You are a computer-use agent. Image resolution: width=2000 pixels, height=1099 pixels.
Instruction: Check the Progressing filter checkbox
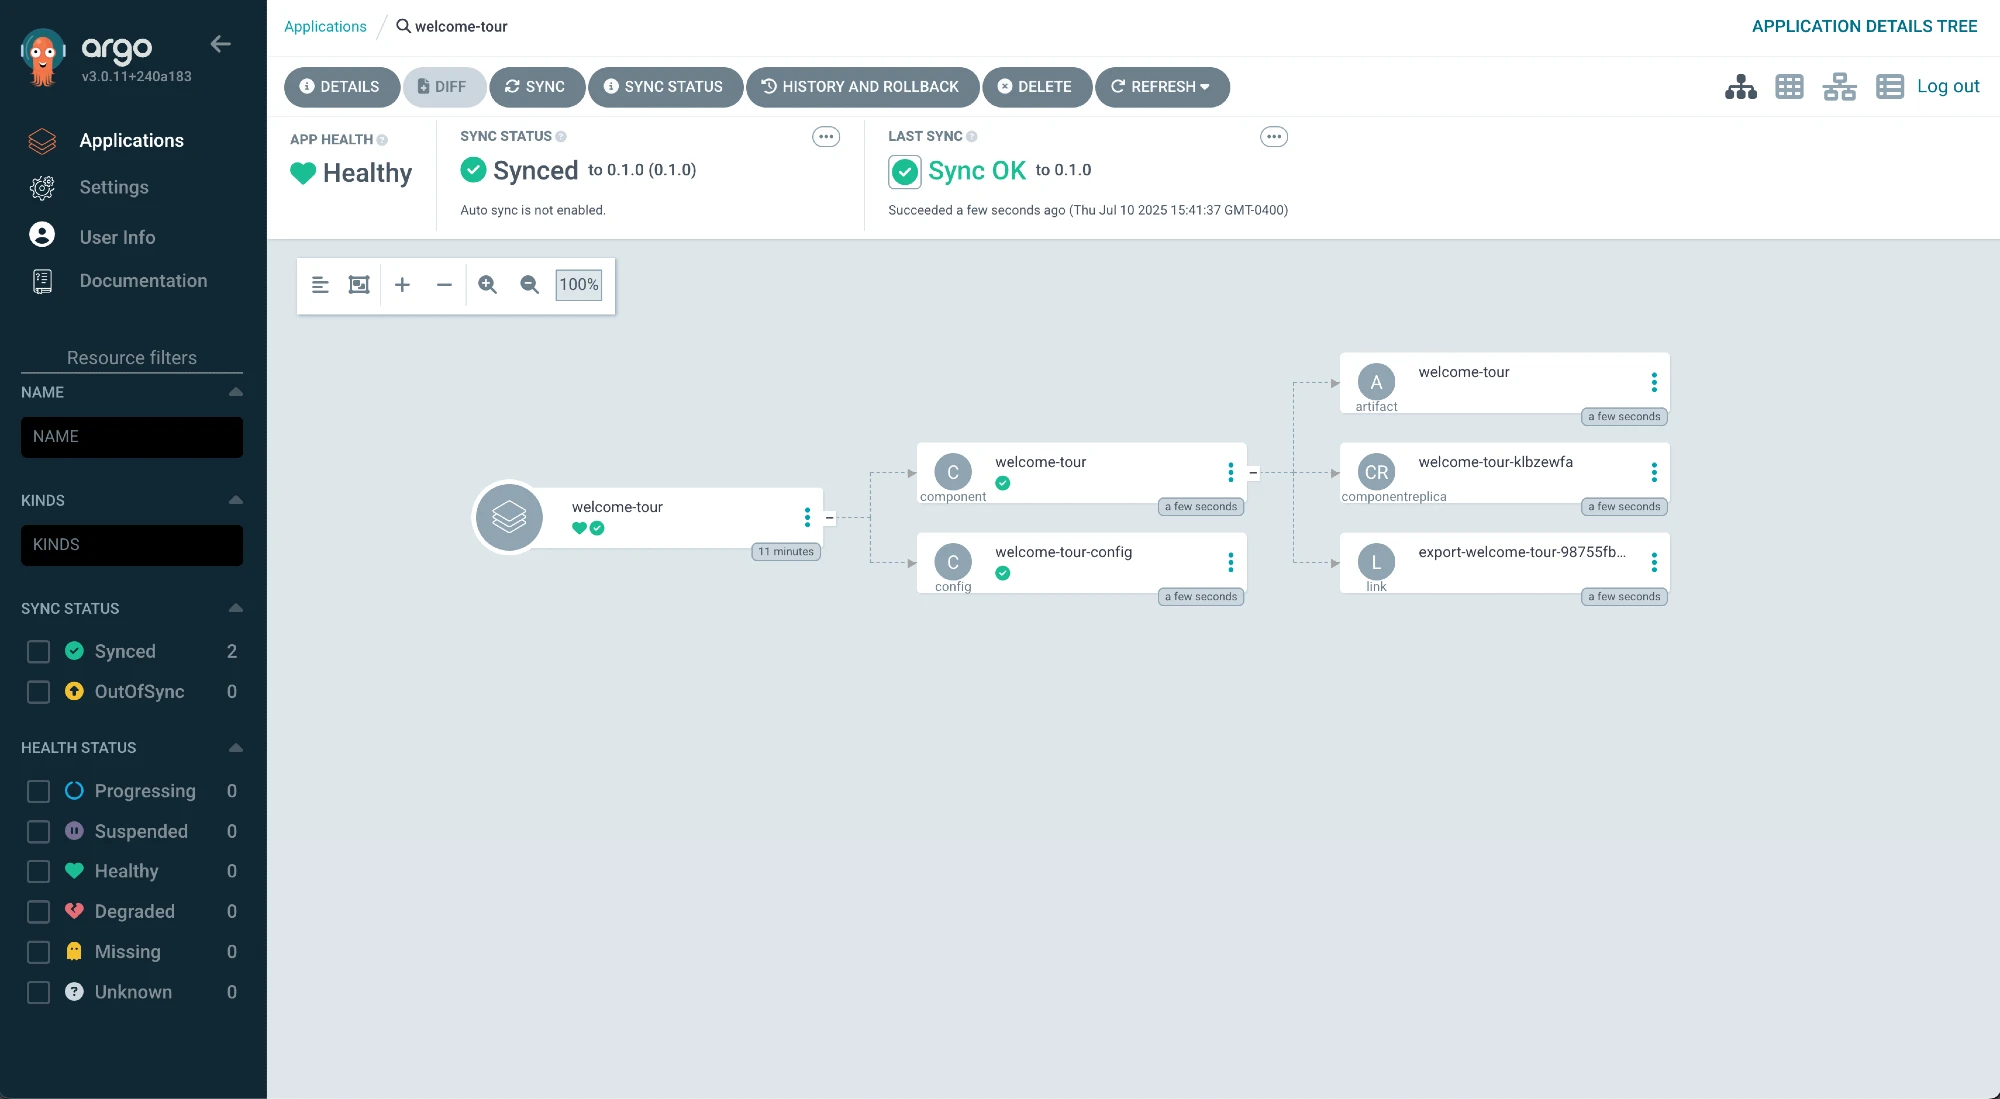[38, 792]
